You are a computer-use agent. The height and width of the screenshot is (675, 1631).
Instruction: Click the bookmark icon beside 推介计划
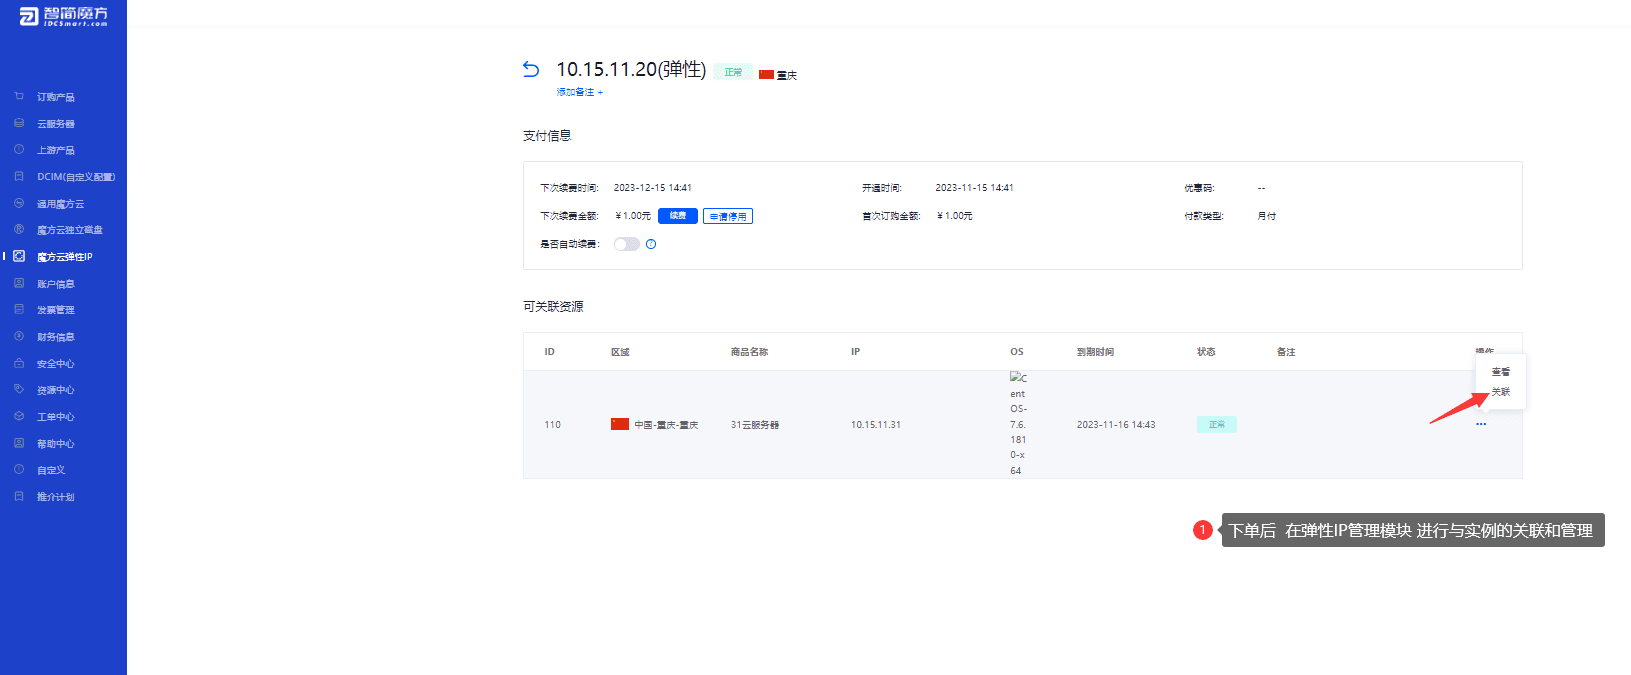click(x=19, y=496)
